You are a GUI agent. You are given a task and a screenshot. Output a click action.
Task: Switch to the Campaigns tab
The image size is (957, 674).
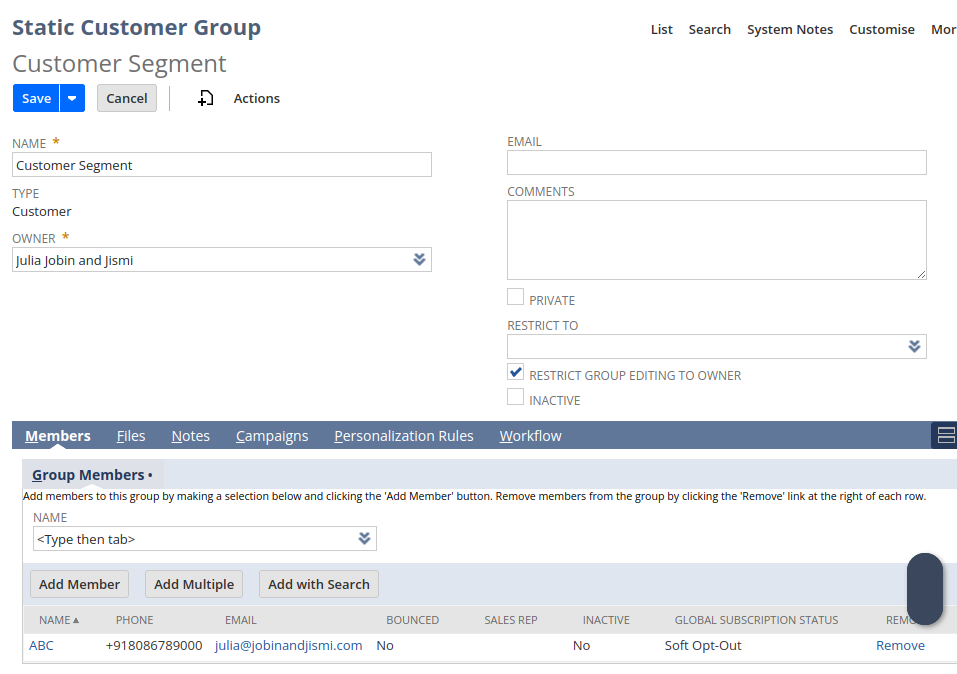272,436
